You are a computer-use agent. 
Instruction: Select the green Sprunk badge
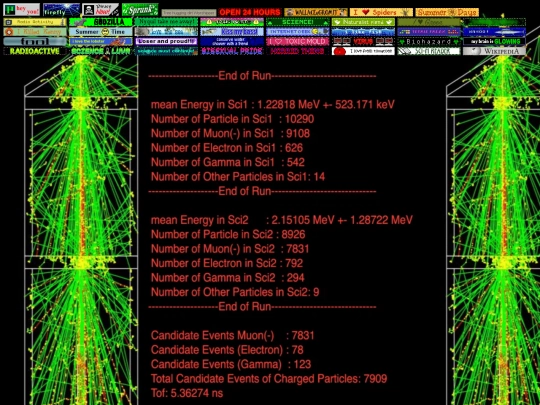(x=140, y=10)
